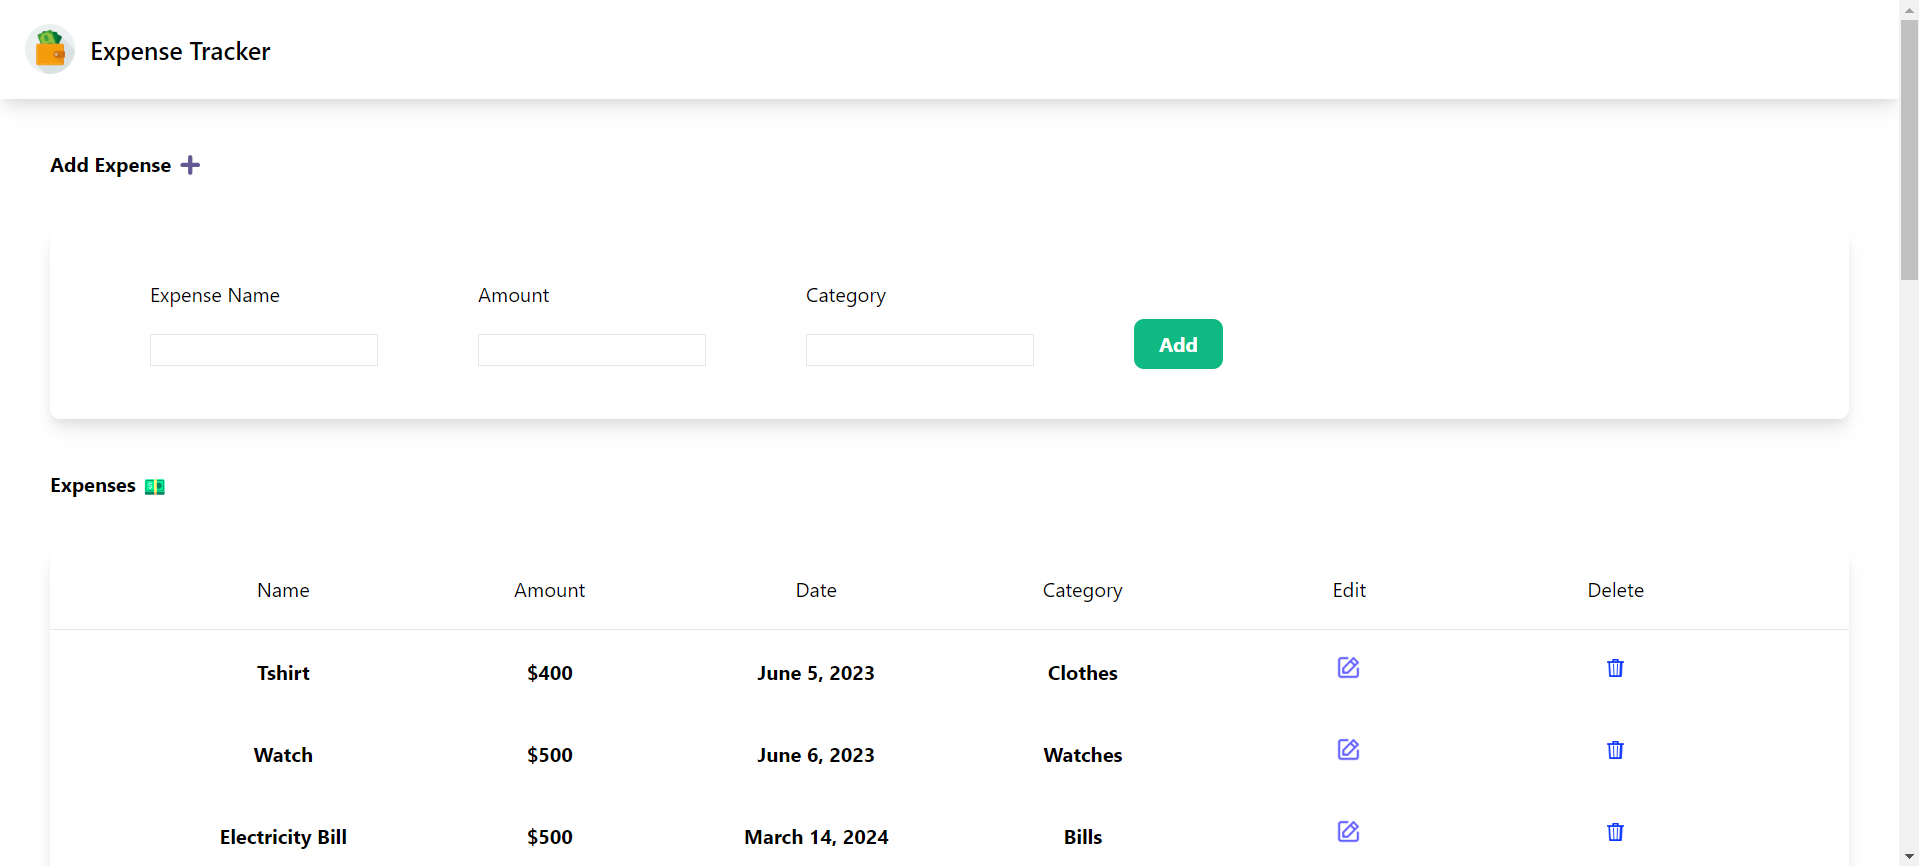Select the Tshirt name cell

coord(283,673)
